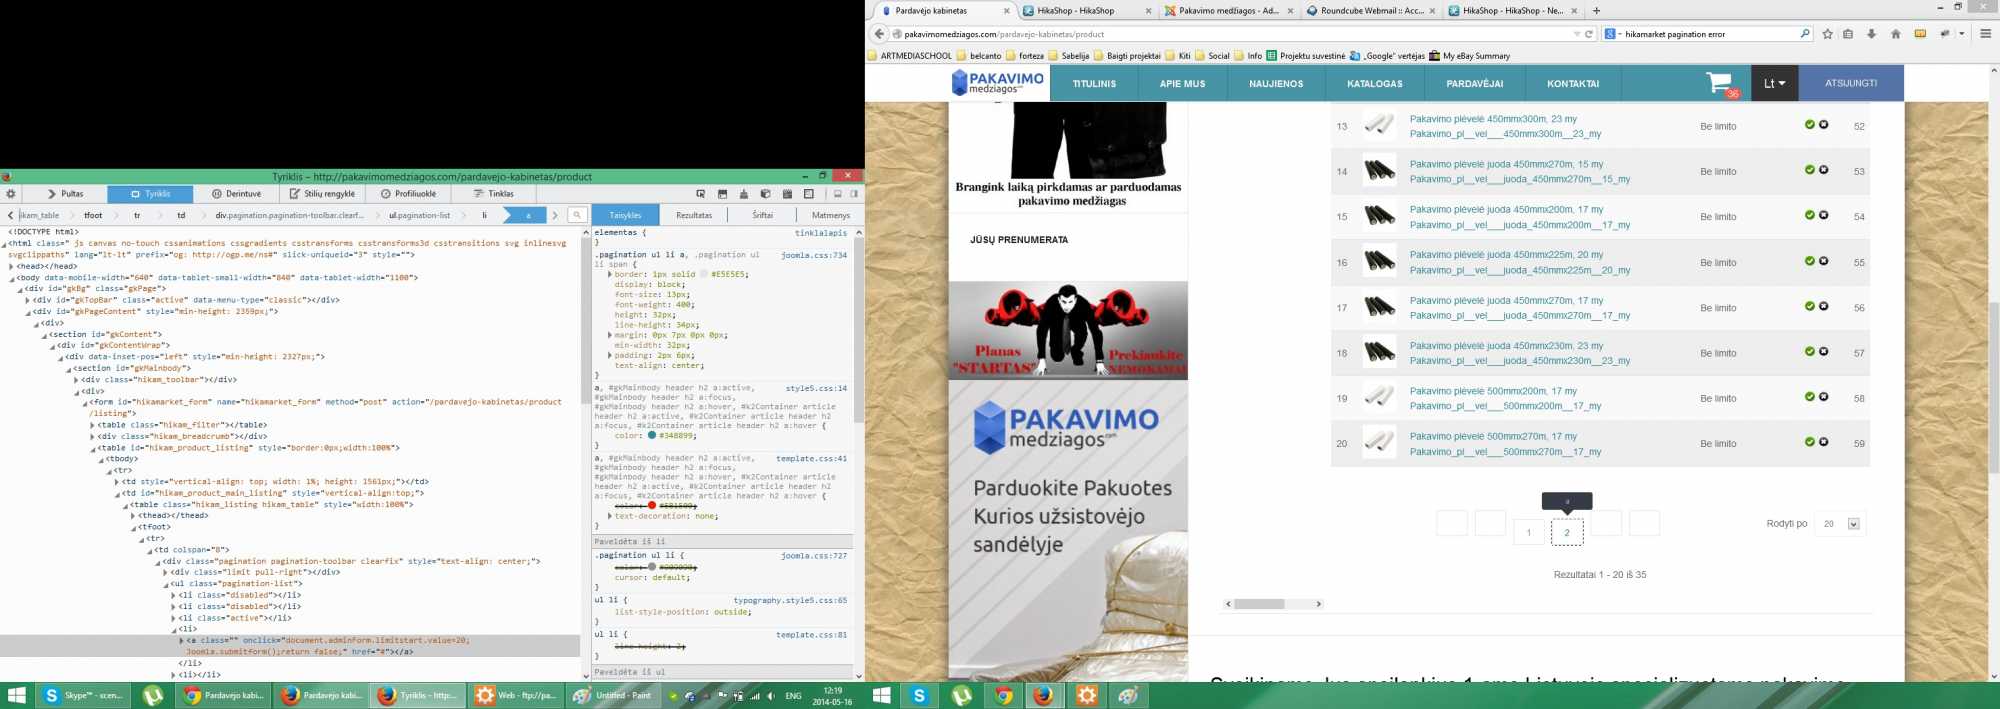Reload the page with the refresh icon
Screen dimensions: 2000x709
[1589, 34]
